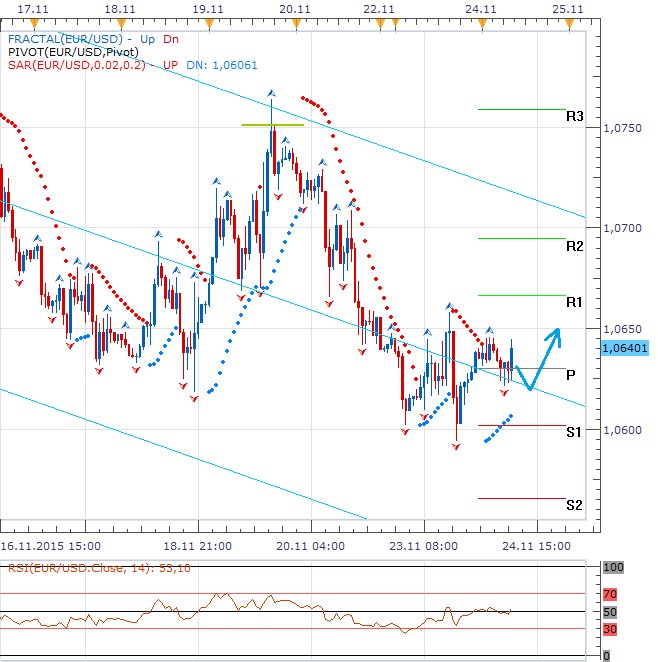Click the R2 pivot resistance label
Image resolution: width=658 pixels, height=662 pixels.
574,246
